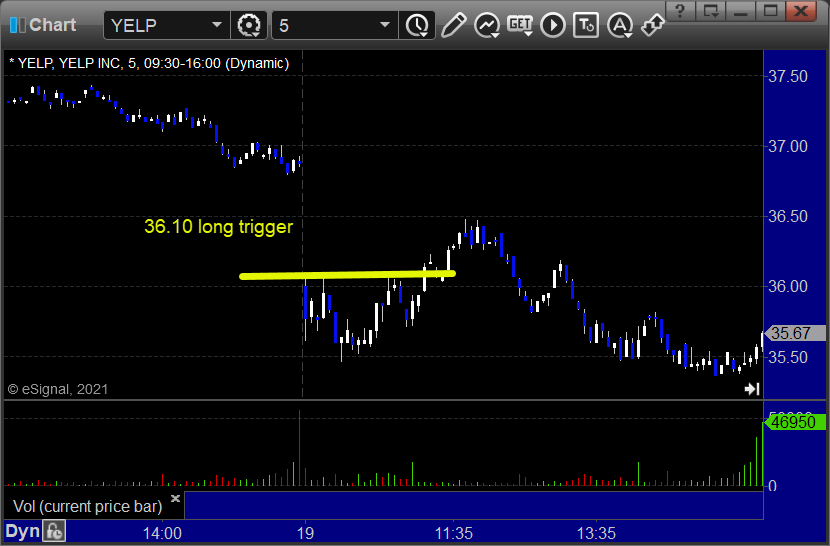Click the 0 volume axis label
830x546 pixels.
772,486
